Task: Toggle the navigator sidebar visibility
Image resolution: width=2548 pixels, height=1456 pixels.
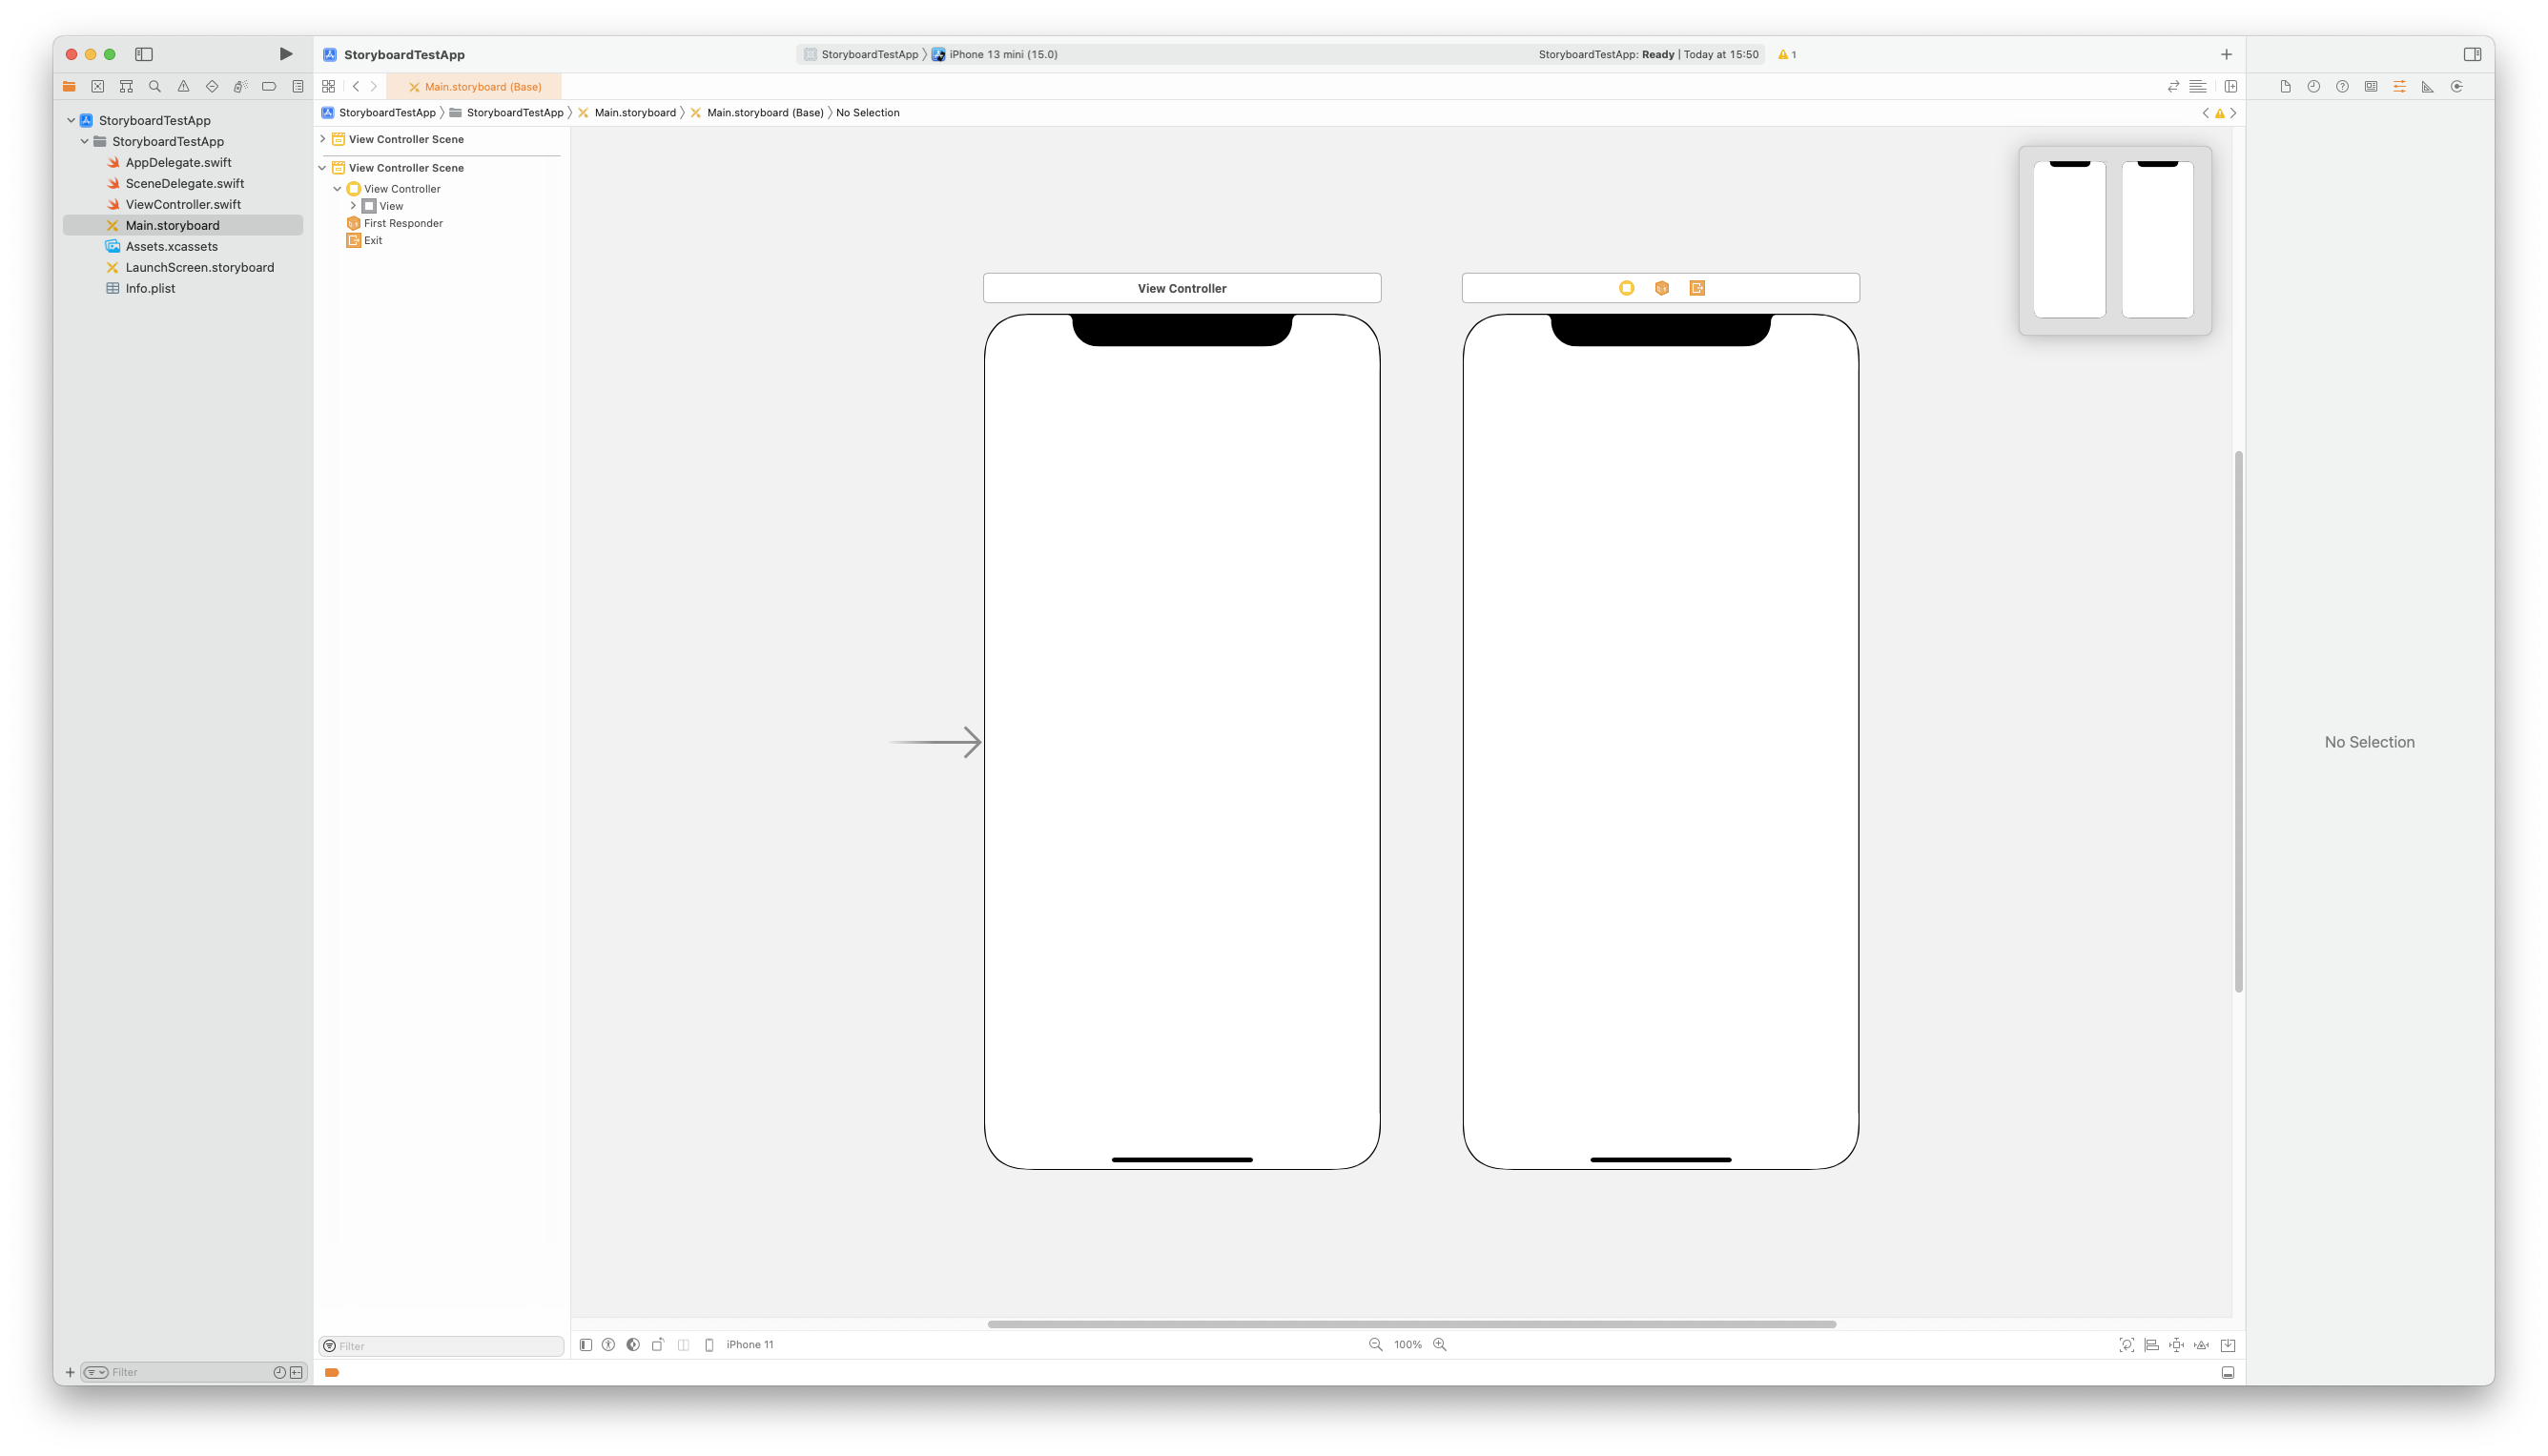Action: (x=144, y=54)
